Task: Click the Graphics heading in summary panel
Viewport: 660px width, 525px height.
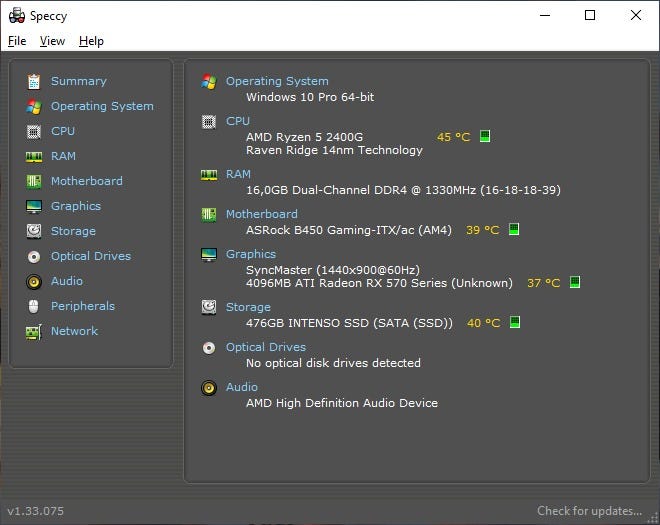Action: [x=251, y=254]
